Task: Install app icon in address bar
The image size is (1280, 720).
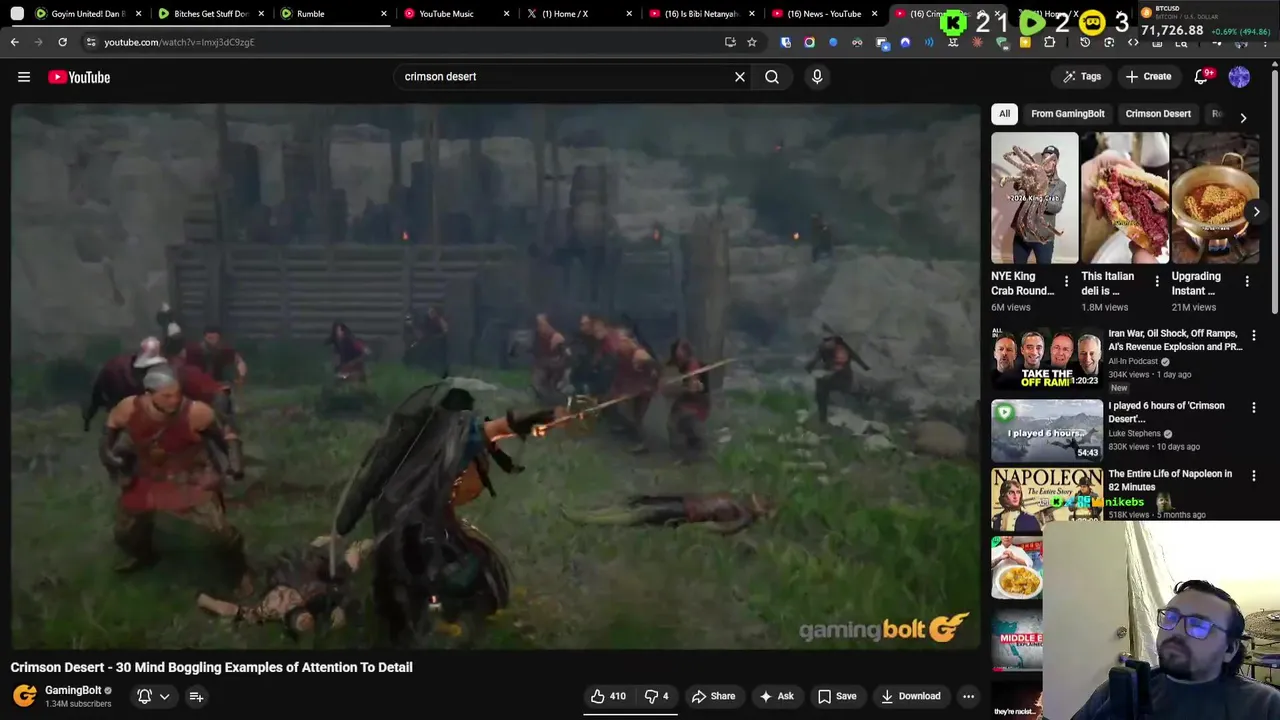Action: tap(730, 42)
